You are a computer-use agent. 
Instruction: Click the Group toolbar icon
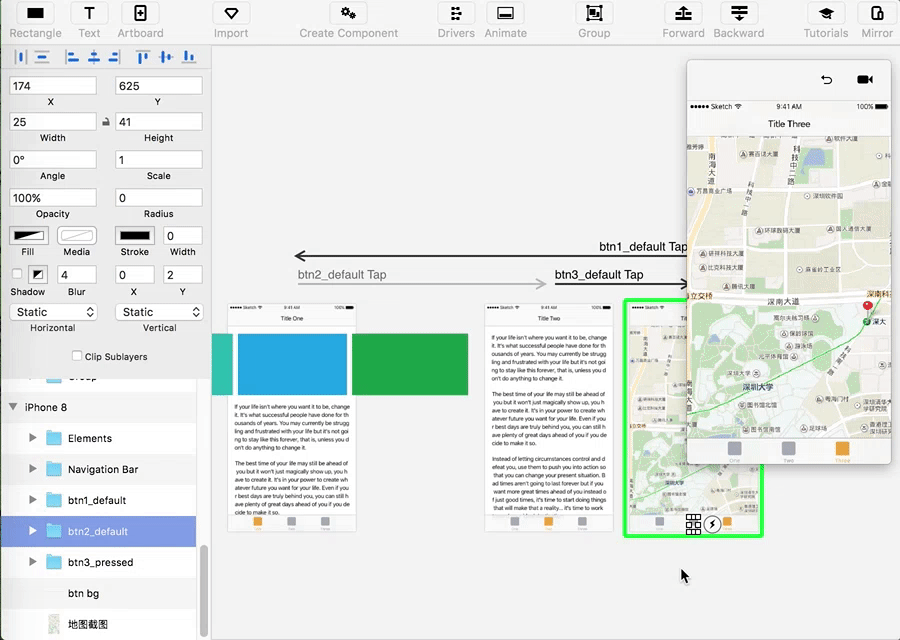594,14
